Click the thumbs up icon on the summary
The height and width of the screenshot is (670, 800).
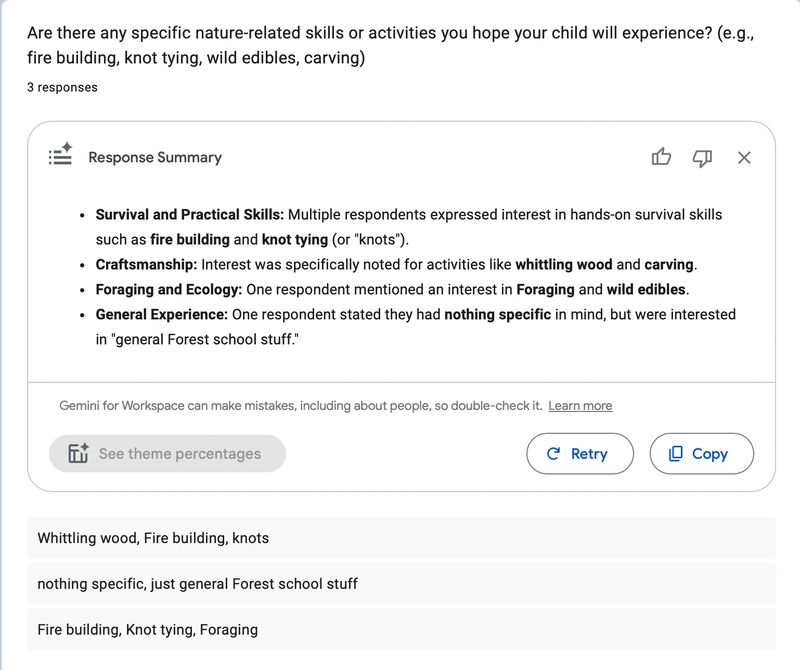click(661, 157)
